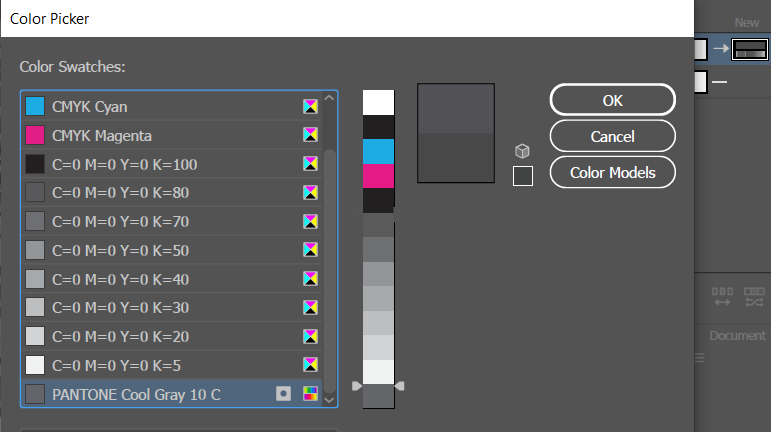Click the CMYK icon on the K=100 row
The height and width of the screenshot is (432, 771).
coord(311,164)
